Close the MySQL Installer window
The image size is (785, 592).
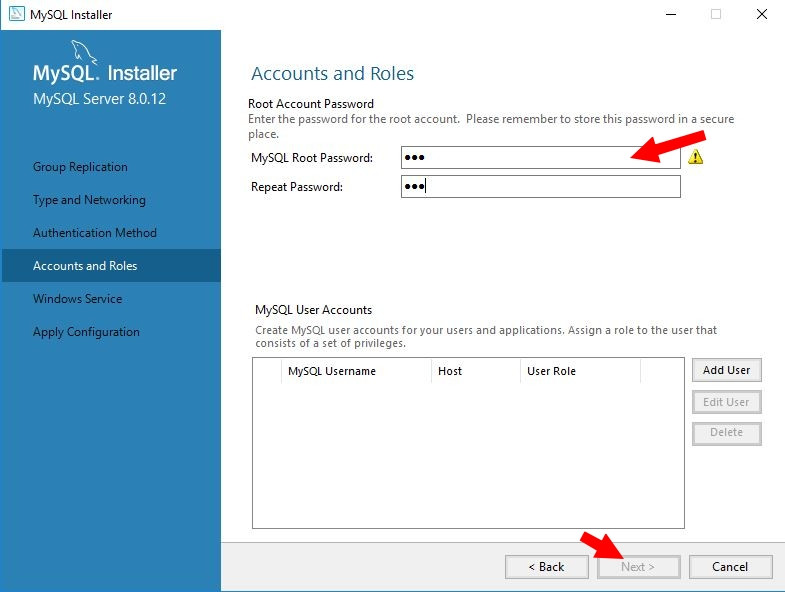click(x=761, y=14)
